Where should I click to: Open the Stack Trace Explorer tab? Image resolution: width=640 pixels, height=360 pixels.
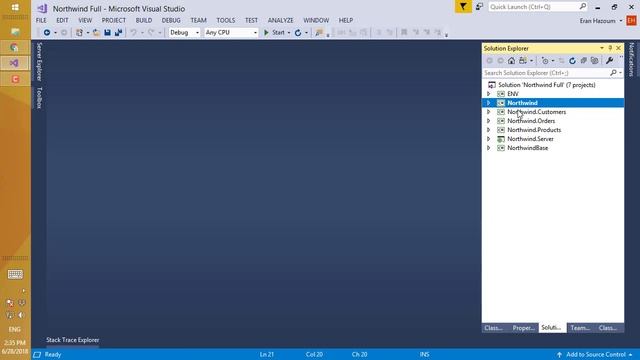[73, 340]
